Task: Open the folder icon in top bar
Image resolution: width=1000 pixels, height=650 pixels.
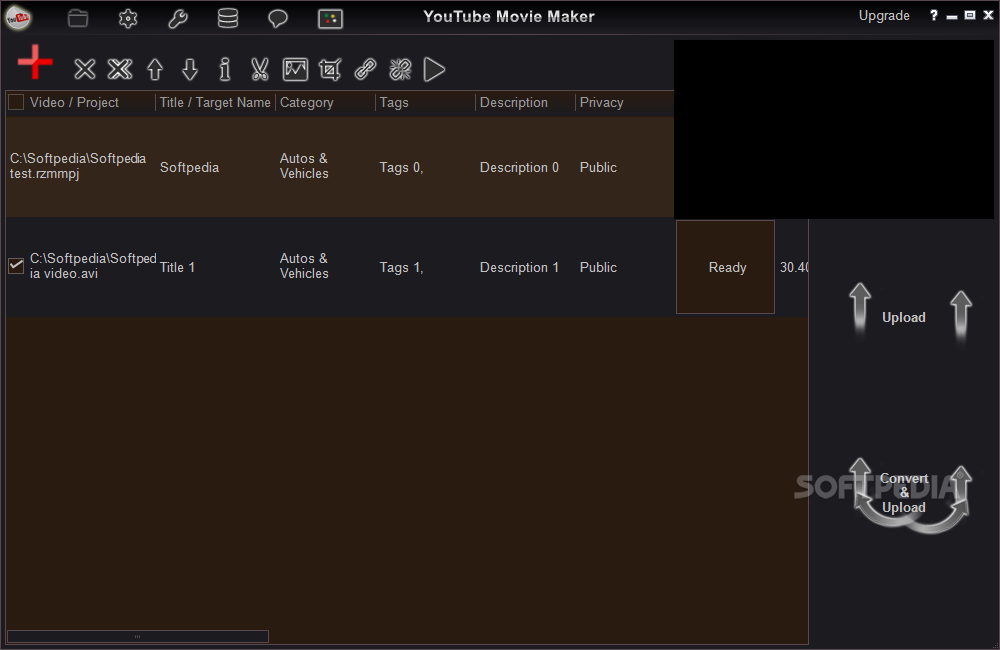Action: click(78, 18)
